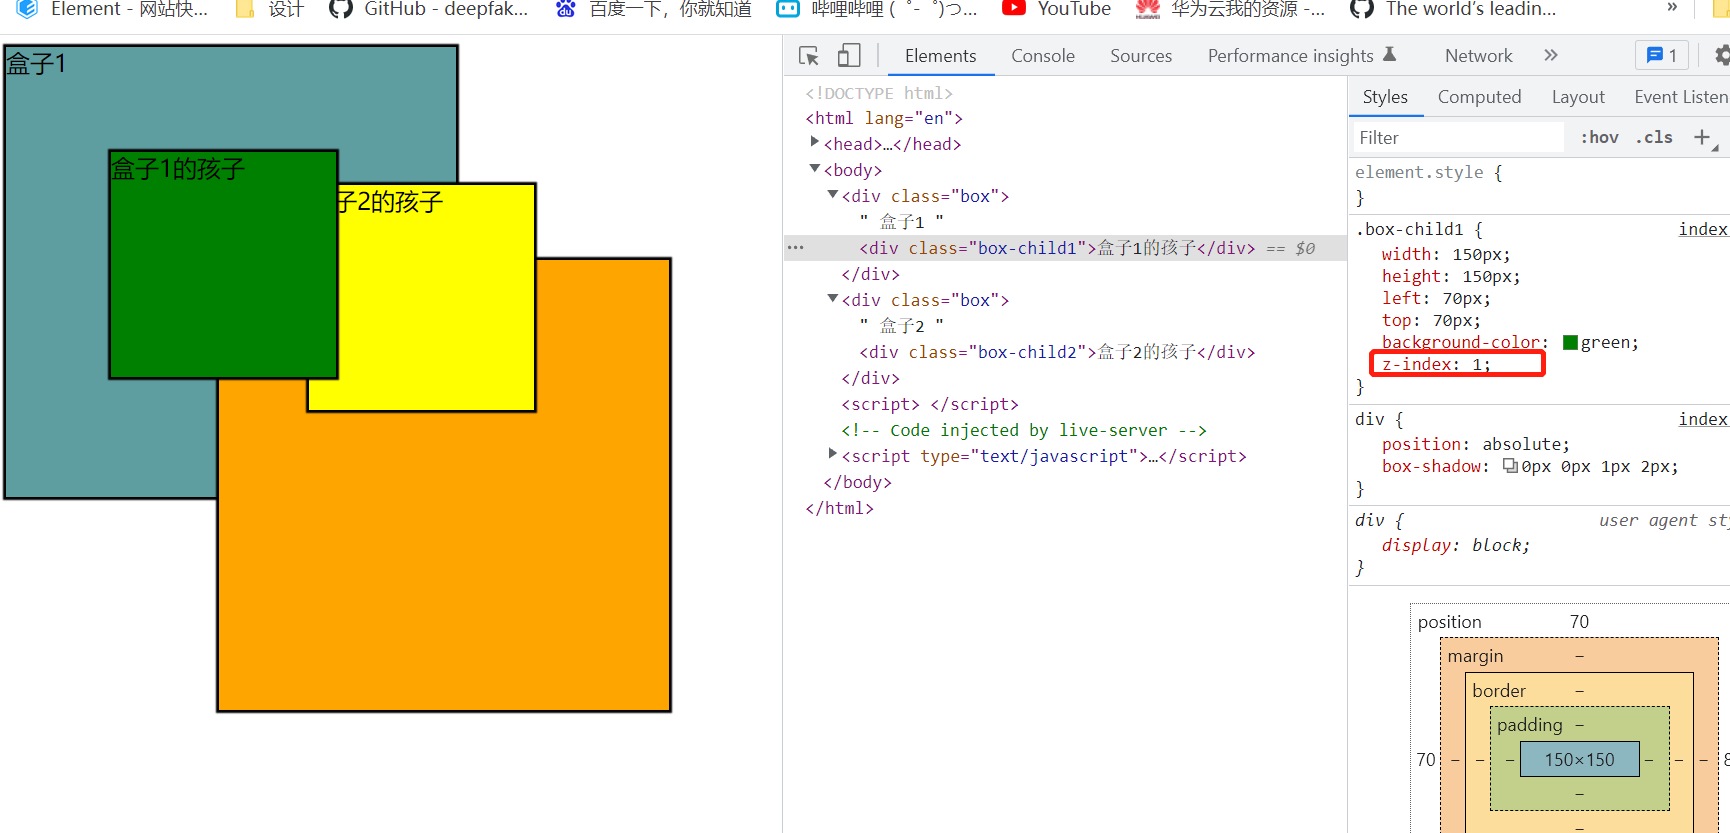Viewport: 1730px width, 833px height.
Task: Open the index source link for .box-child1
Action: point(1703,229)
